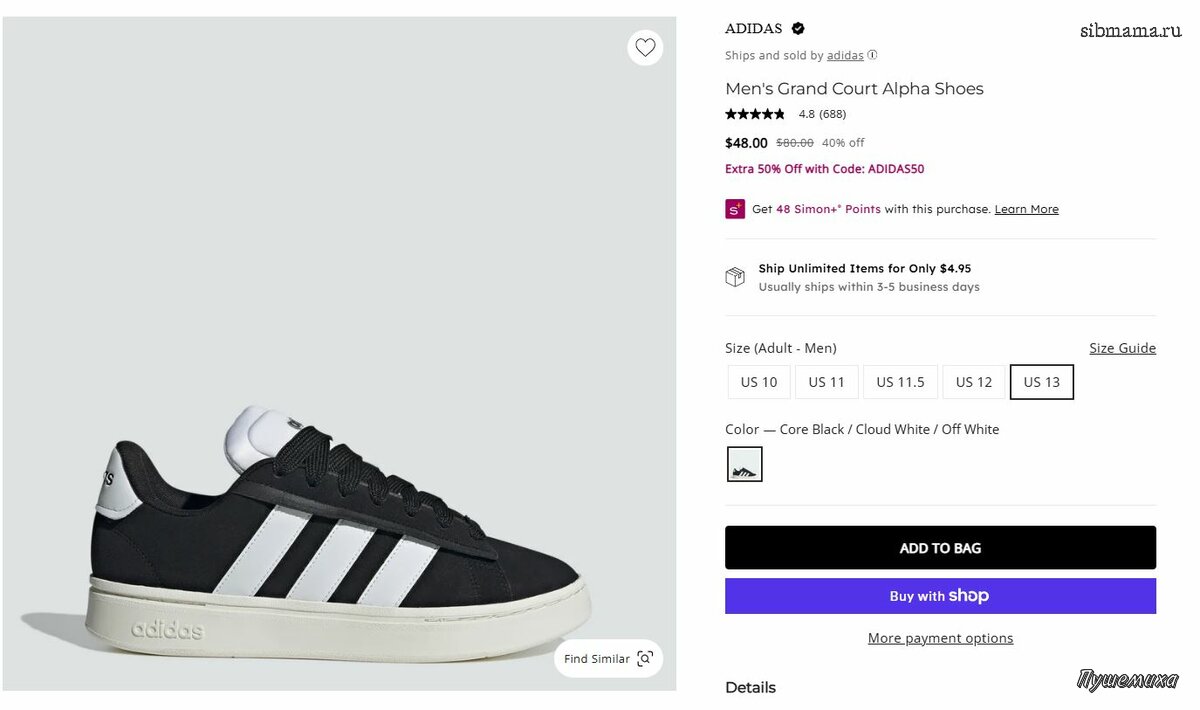
Task: Click the adidas seller link
Action: click(845, 55)
